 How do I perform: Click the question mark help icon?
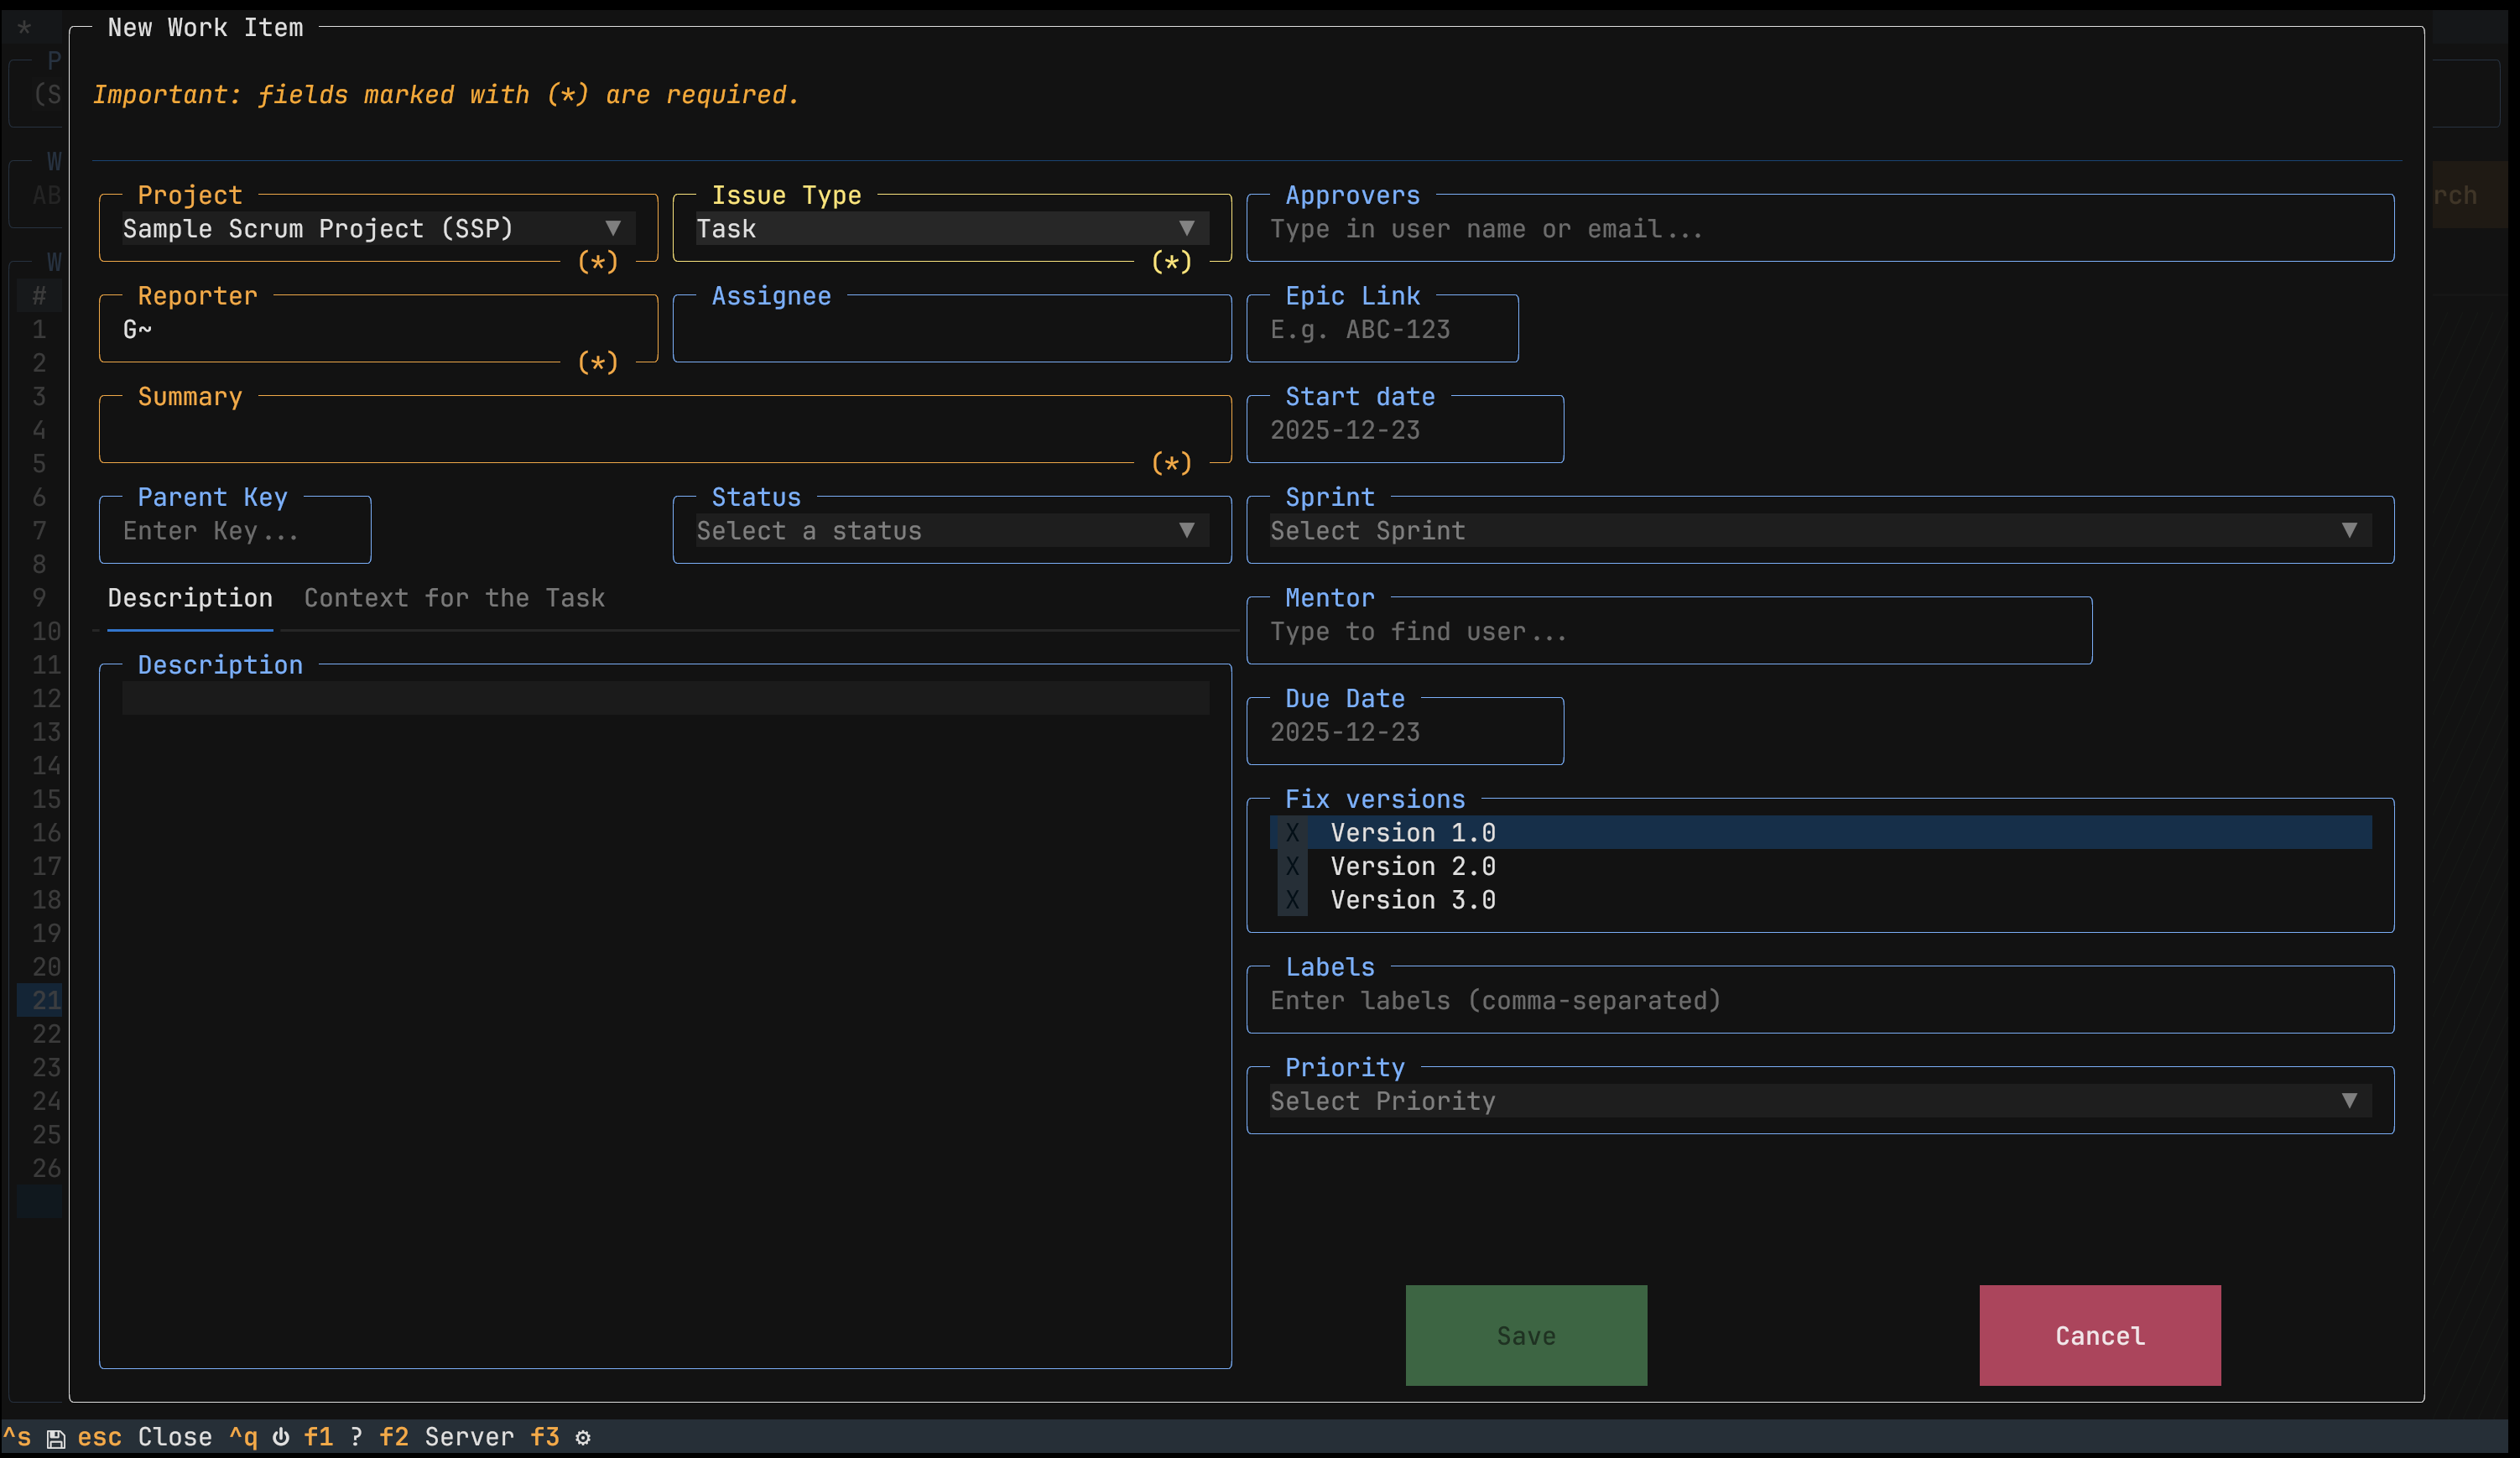point(356,1437)
